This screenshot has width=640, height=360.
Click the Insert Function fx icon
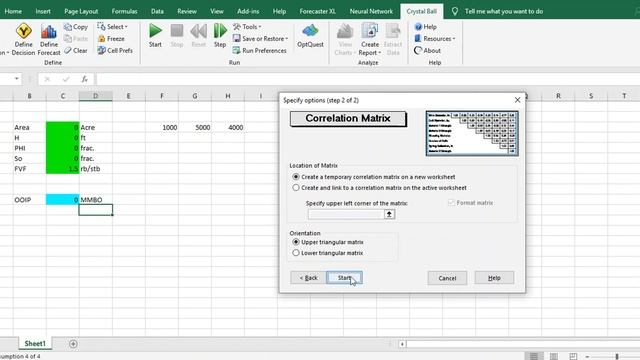tap(84, 79)
